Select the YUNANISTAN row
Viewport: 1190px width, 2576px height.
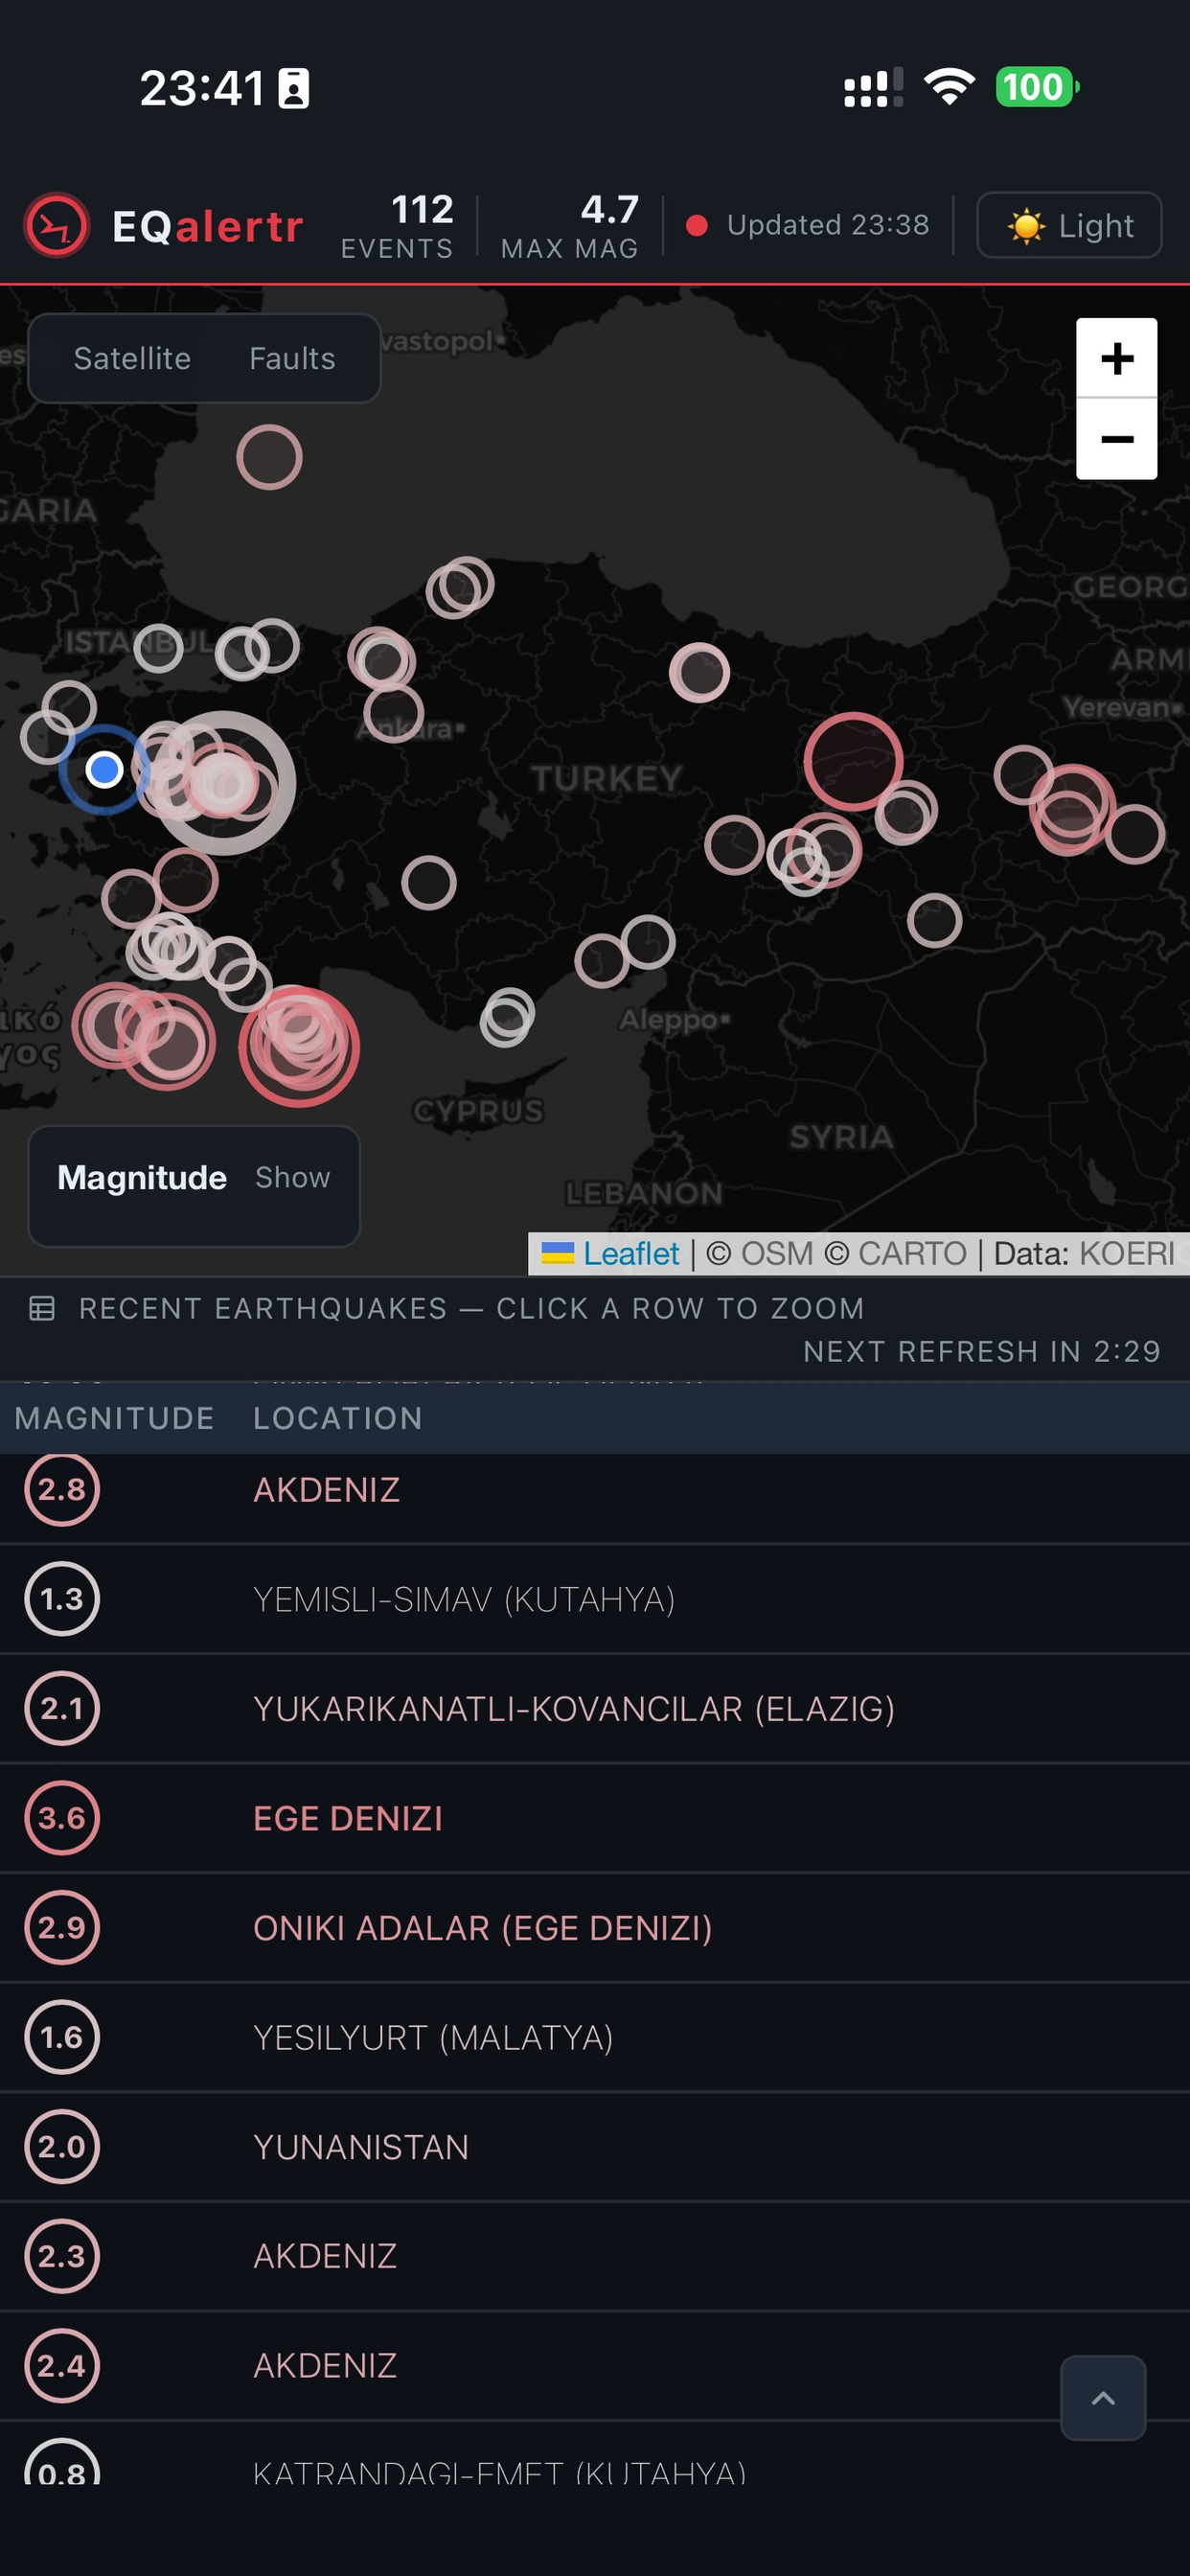pos(595,2146)
